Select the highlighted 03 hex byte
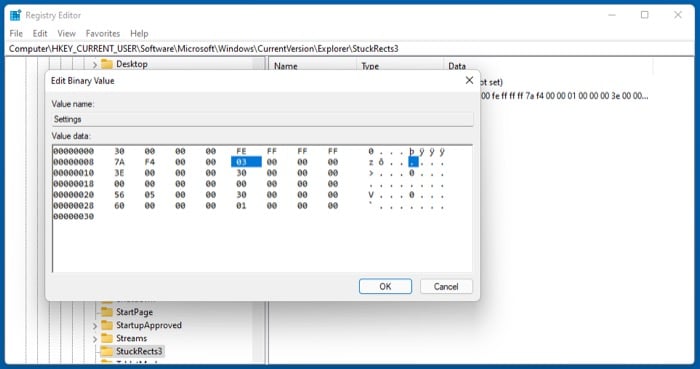 (246, 162)
